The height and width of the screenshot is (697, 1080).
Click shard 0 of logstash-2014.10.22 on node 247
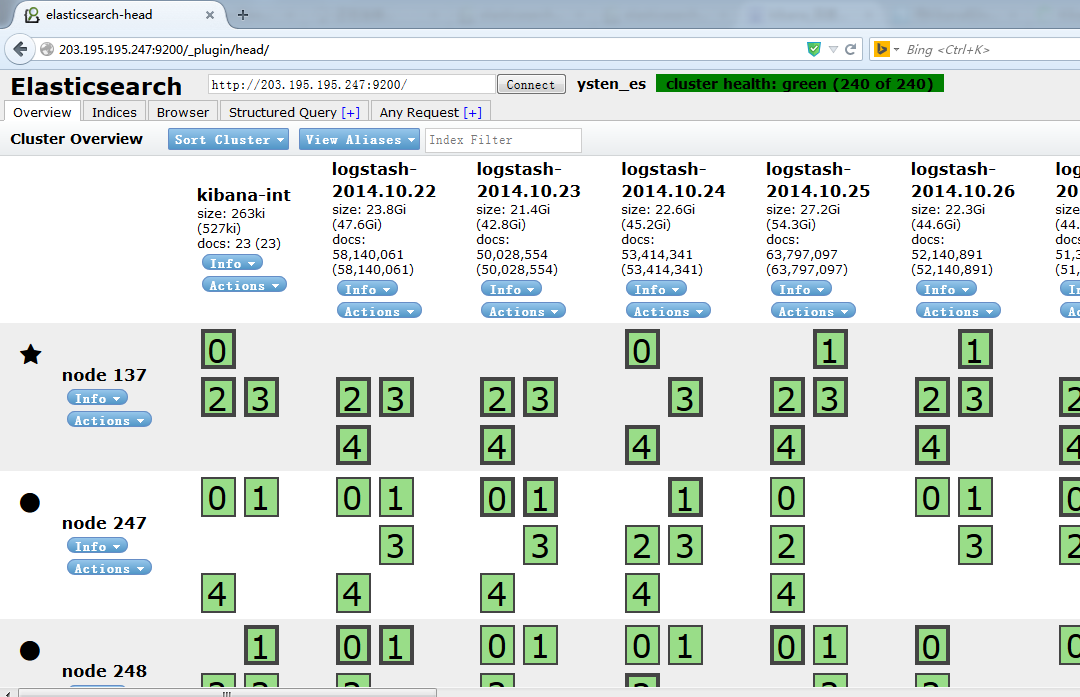coord(353,497)
